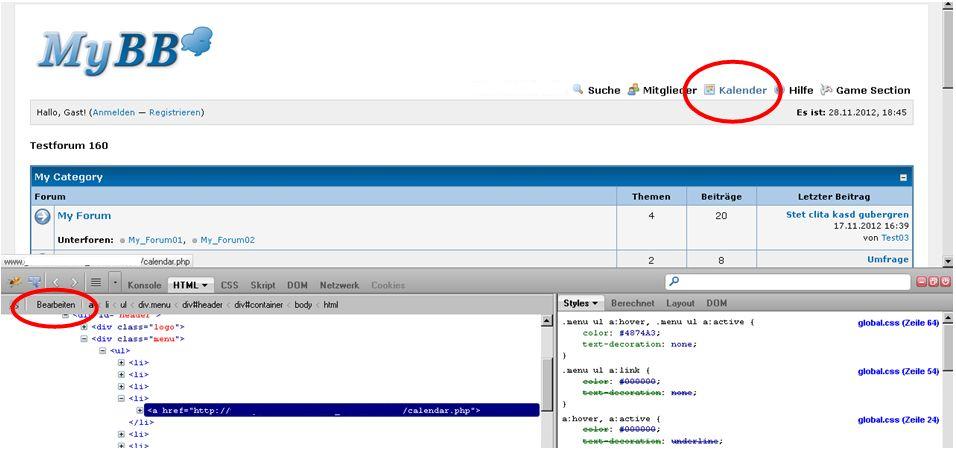Open the My Forum forum link
Screen dimensions: 956x449
pyautogui.click(x=84, y=215)
